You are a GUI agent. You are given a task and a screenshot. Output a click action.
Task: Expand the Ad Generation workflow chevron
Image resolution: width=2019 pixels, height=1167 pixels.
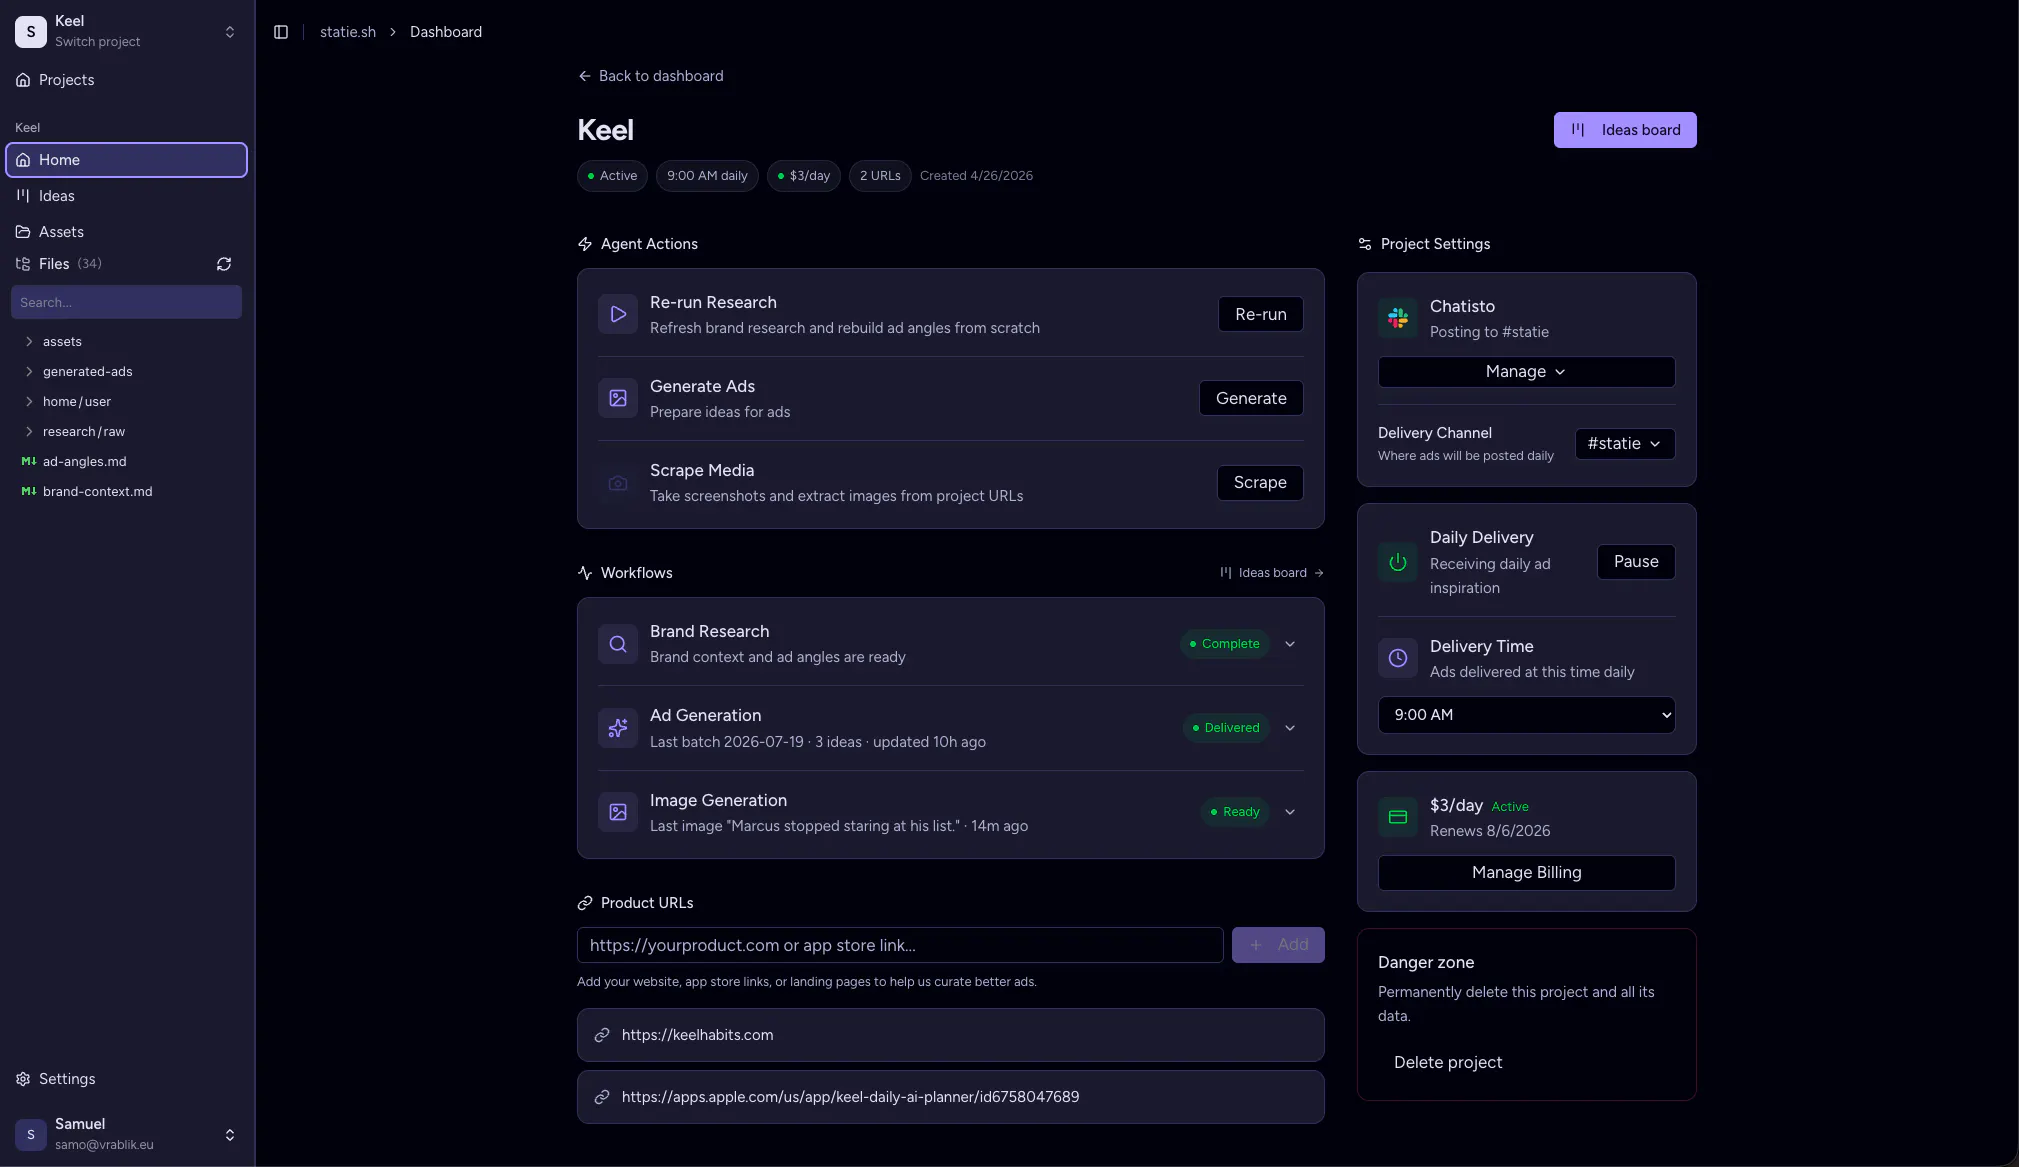coord(1290,728)
